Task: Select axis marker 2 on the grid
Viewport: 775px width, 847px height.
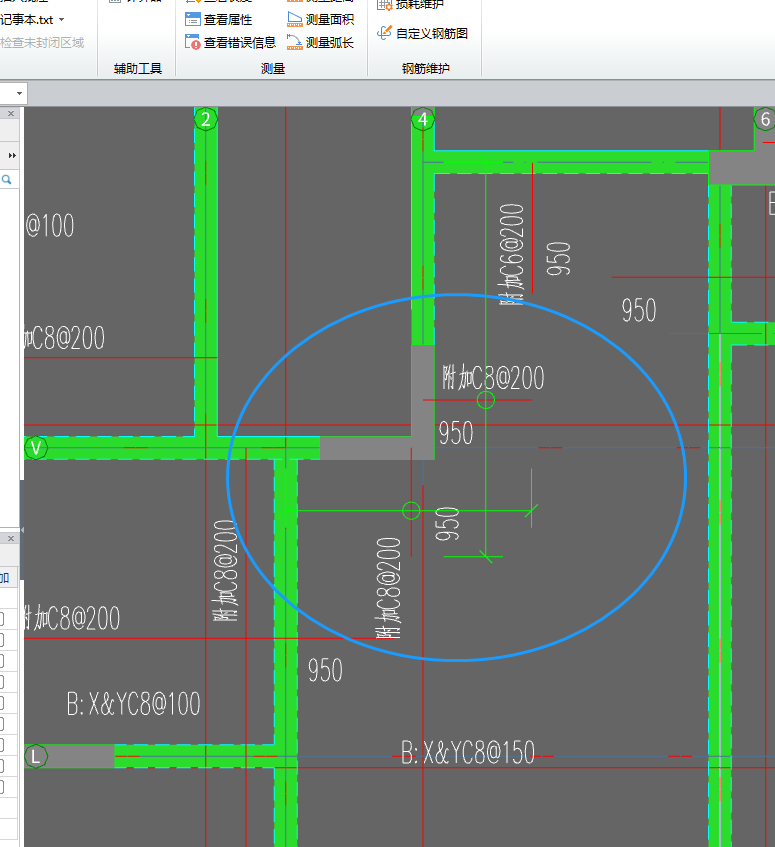Action: click(x=205, y=119)
